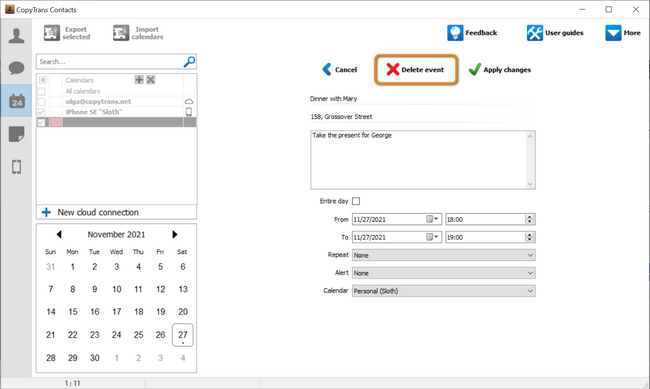This screenshot has width=650, height=389.
Task: Click the From date text 11/27/2021
Action: [x=369, y=220]
